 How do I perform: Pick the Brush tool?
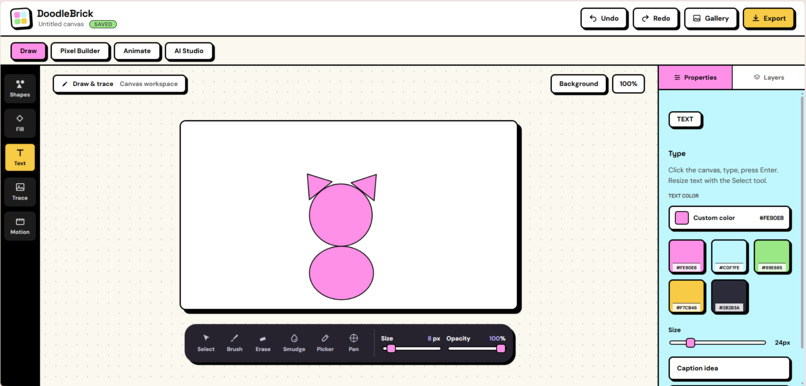pos(234,343)
